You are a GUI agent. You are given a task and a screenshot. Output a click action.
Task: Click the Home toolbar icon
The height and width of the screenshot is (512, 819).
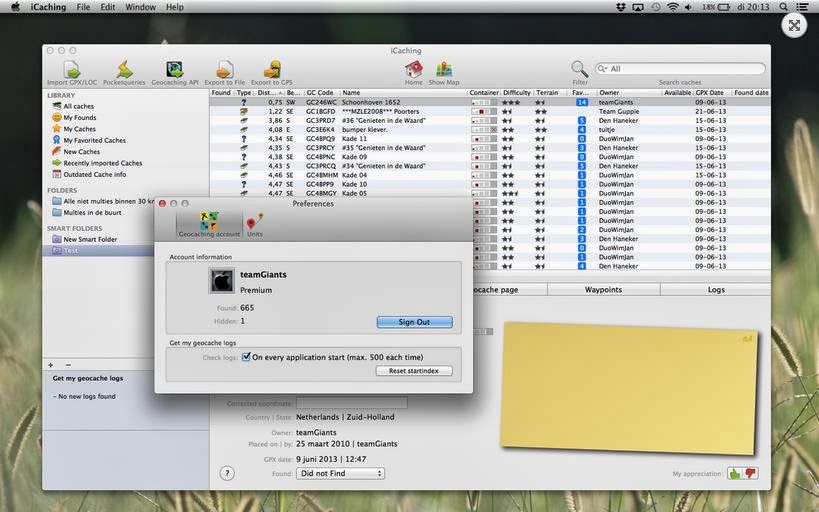[414, 69]
